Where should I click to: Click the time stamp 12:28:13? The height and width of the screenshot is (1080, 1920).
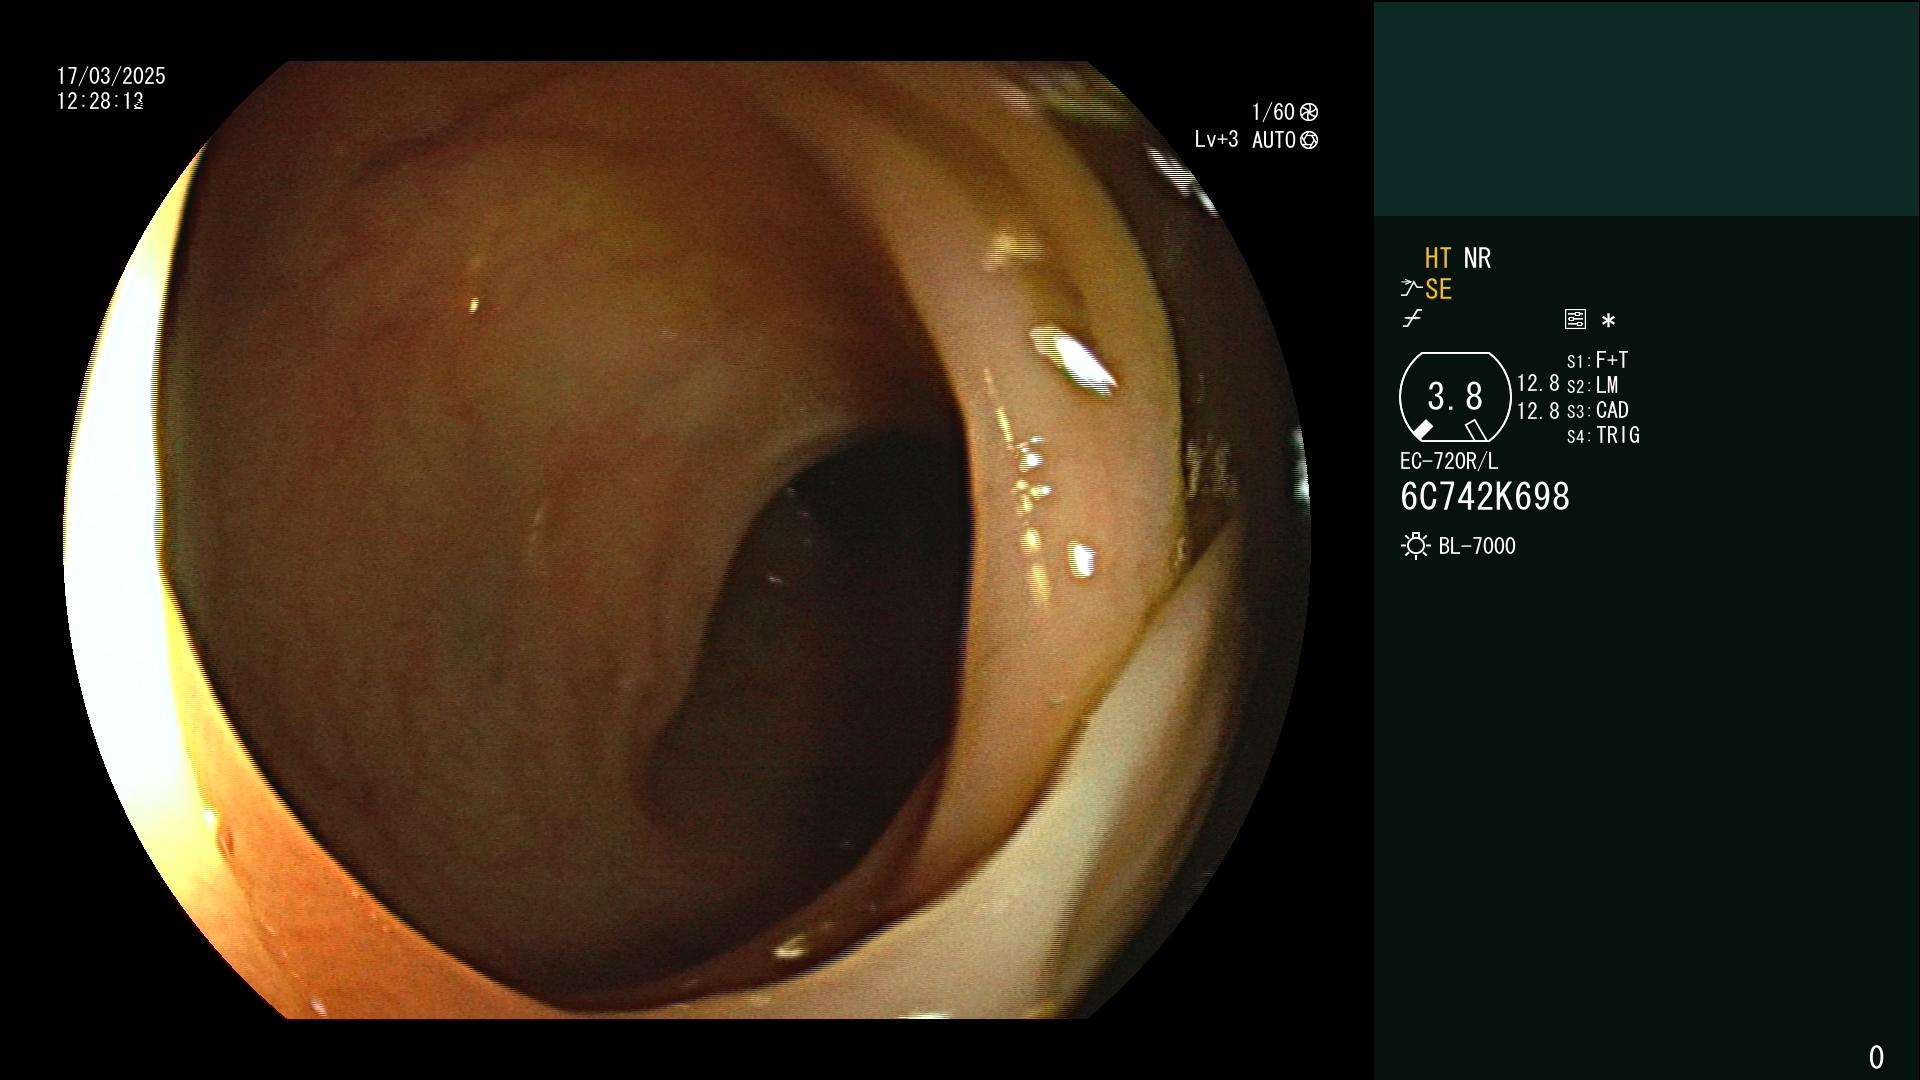(100, 101)
